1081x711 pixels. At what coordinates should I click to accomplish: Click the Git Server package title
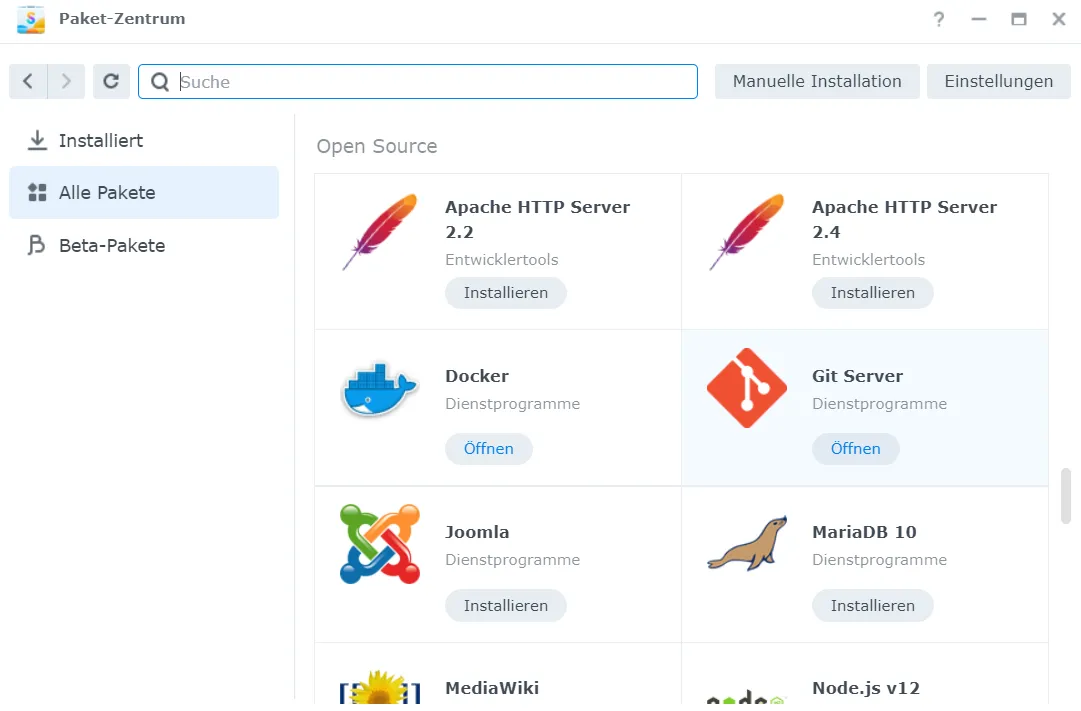pyautogui.click(x=858, y=376)
